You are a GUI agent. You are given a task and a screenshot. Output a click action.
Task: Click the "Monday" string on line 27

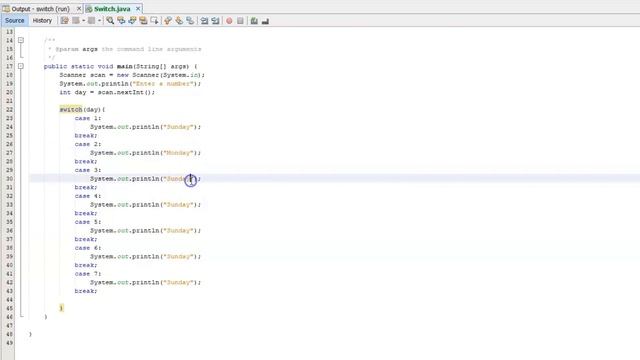tap(178, 153)
